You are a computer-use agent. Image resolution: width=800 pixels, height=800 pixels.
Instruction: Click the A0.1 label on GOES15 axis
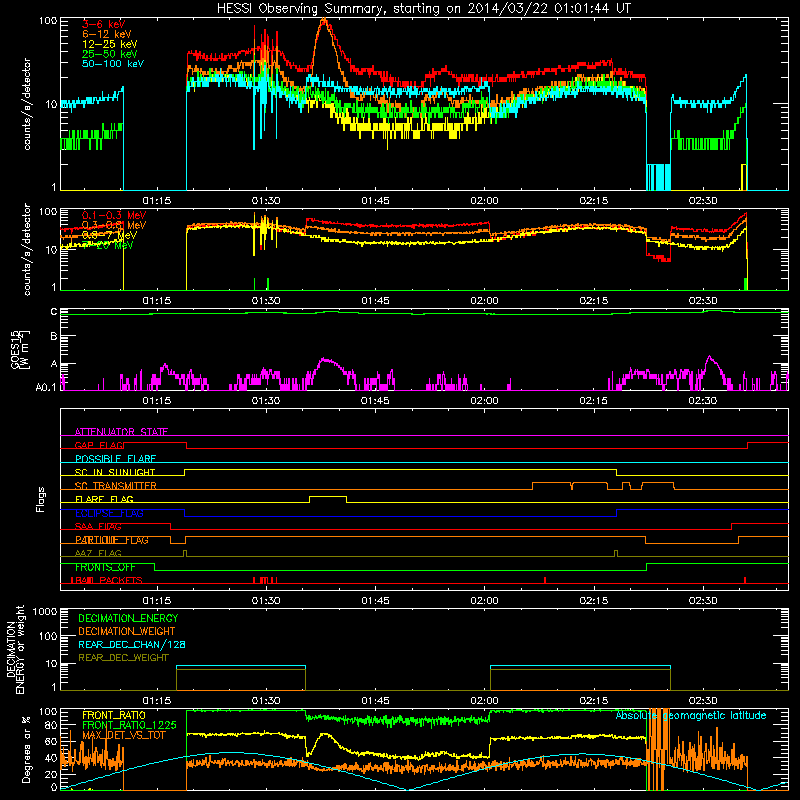pos(46,388)
